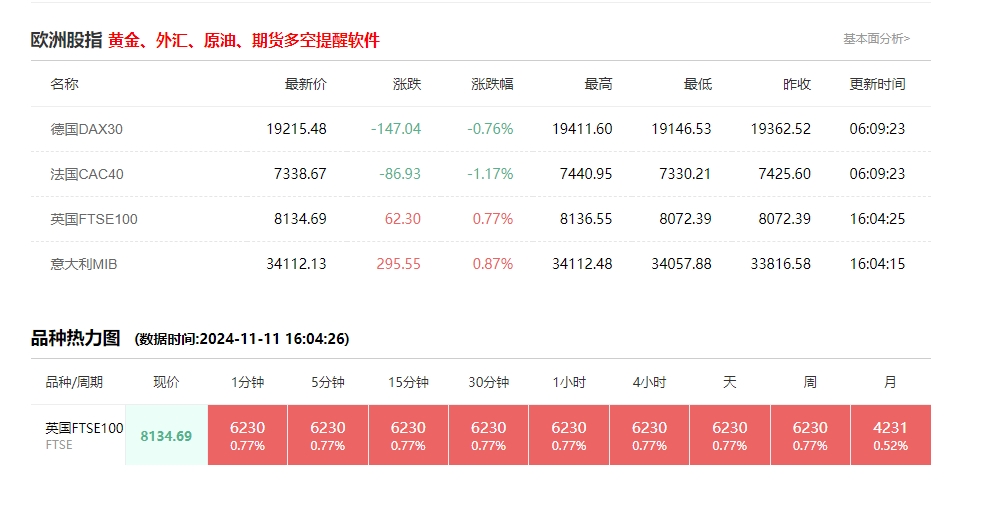This screenshot has width=998, height=516.
Task: Click the 昨收 column header
Action: tap(796, 84)
